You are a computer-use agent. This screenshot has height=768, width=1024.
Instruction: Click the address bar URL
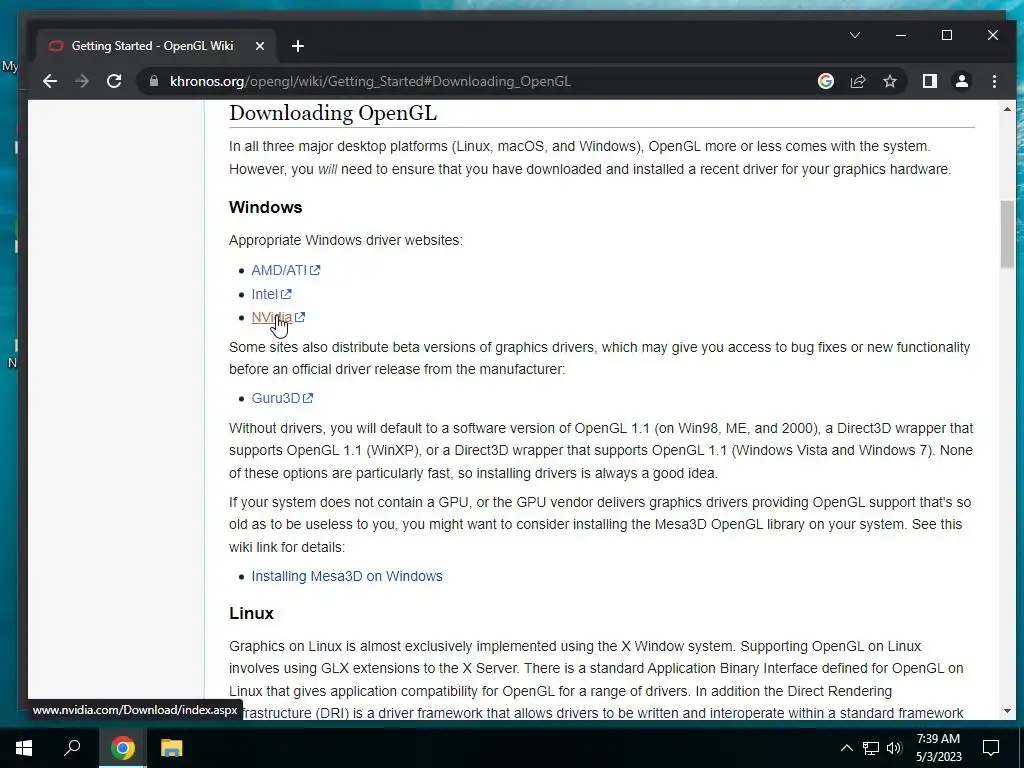[x=370, y=81]
